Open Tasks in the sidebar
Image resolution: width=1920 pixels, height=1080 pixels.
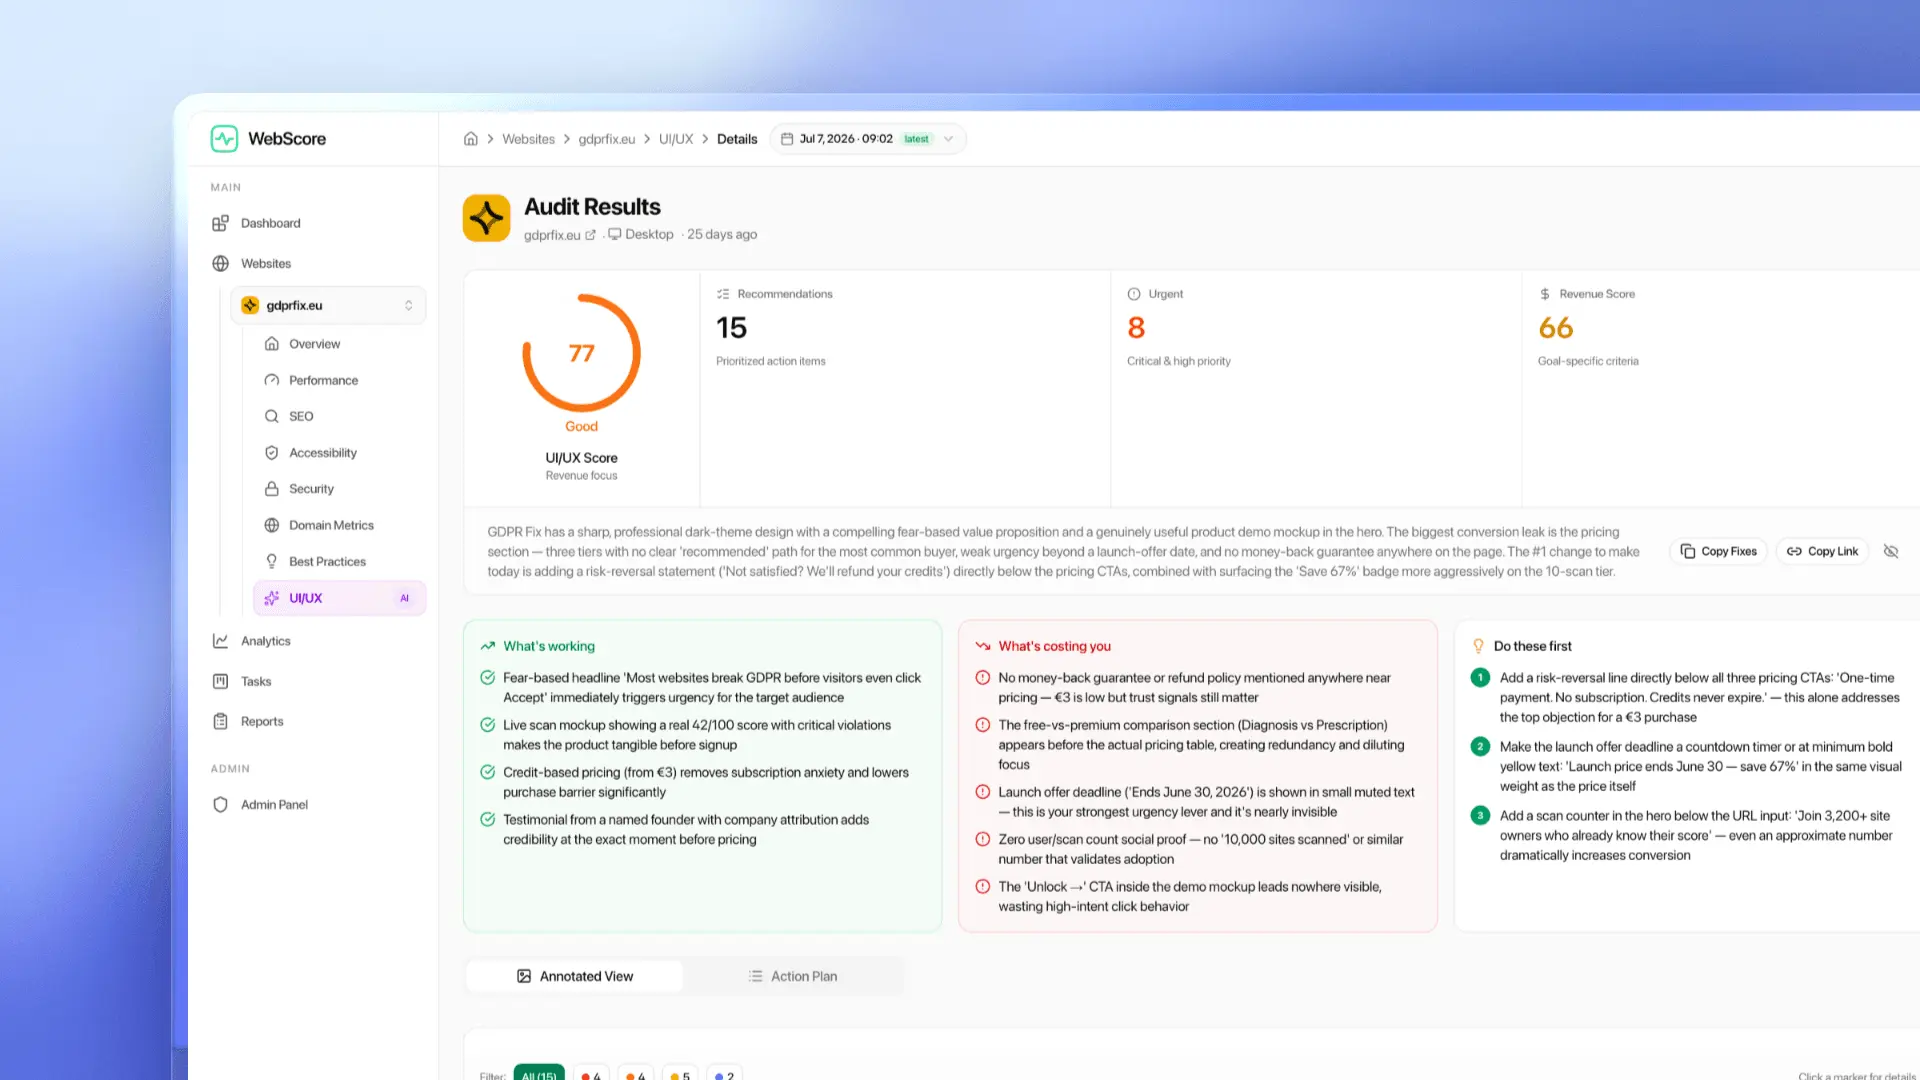point(256,681)
